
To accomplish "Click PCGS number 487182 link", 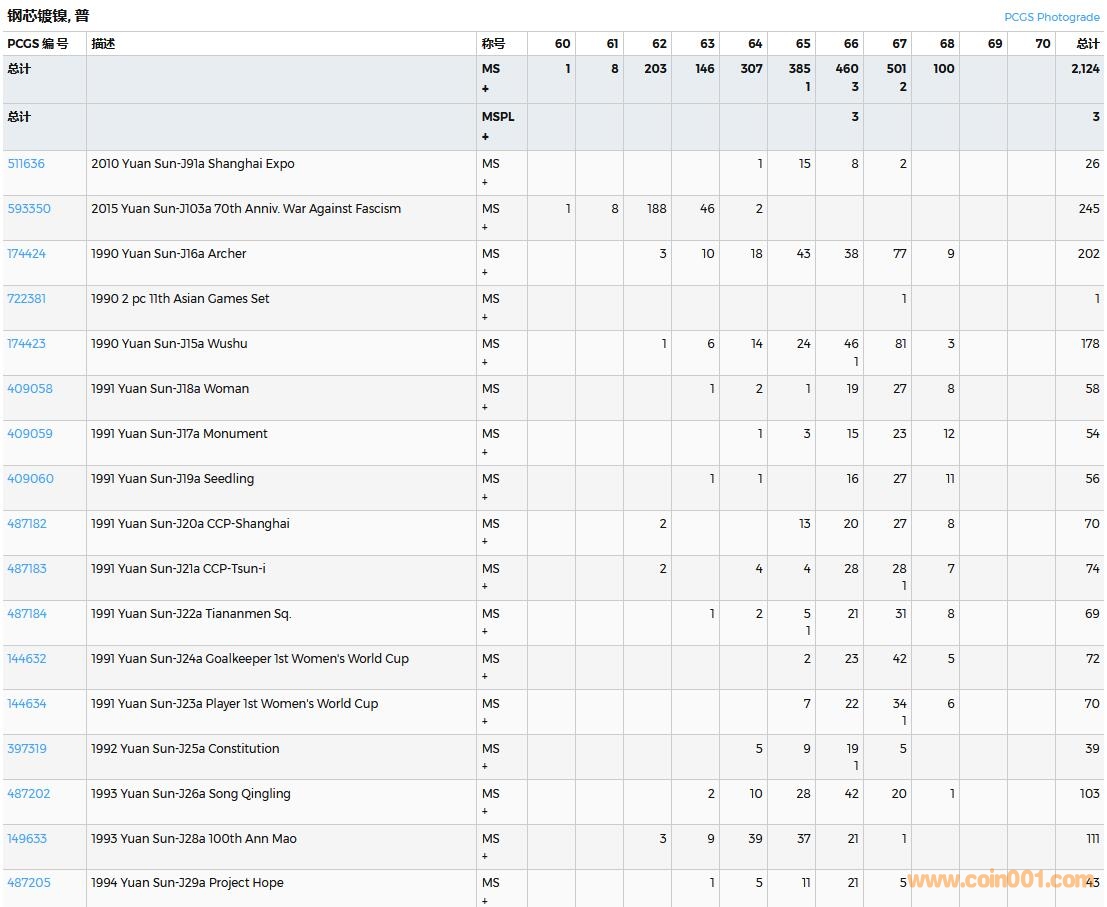I will pos(26,524).
